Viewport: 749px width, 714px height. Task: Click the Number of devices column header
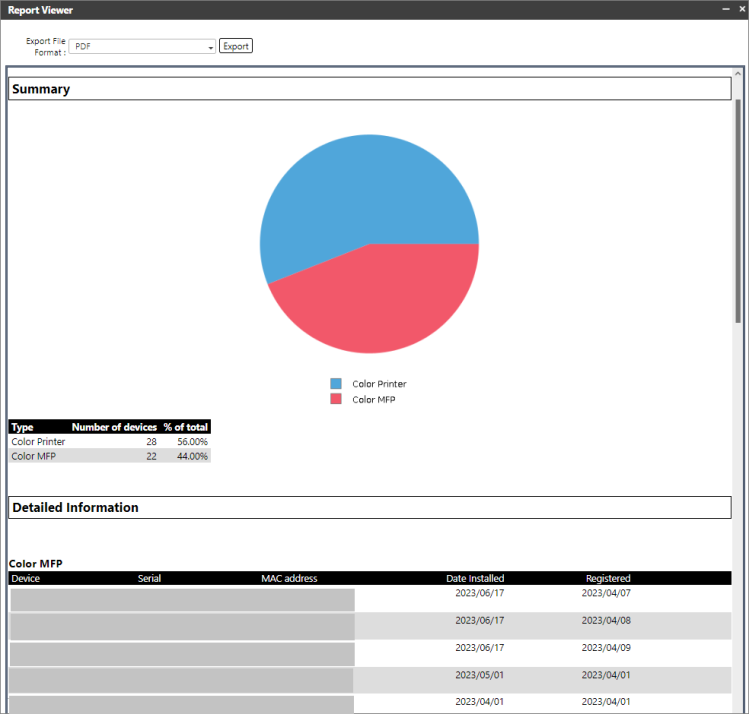114,427
